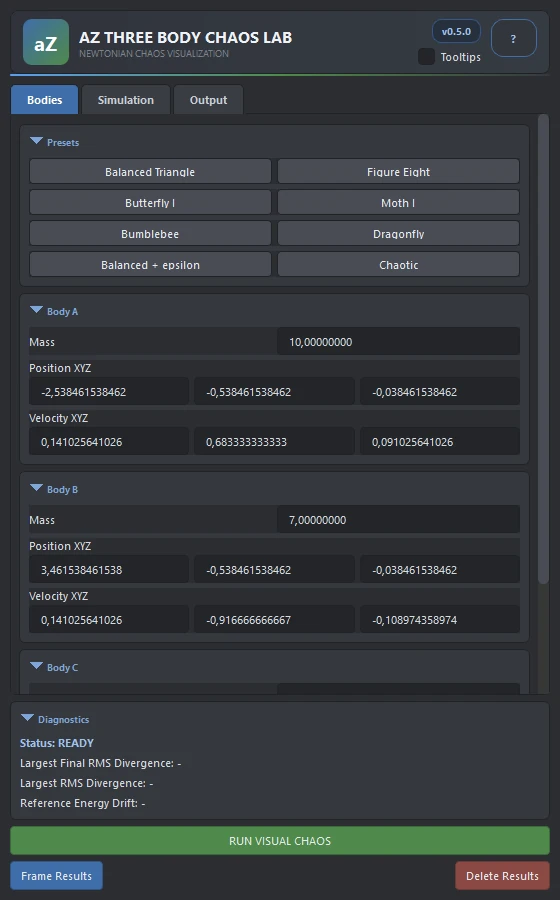
Task: Click Body B Position XYZ label
Action: click(x=60, y=546)
